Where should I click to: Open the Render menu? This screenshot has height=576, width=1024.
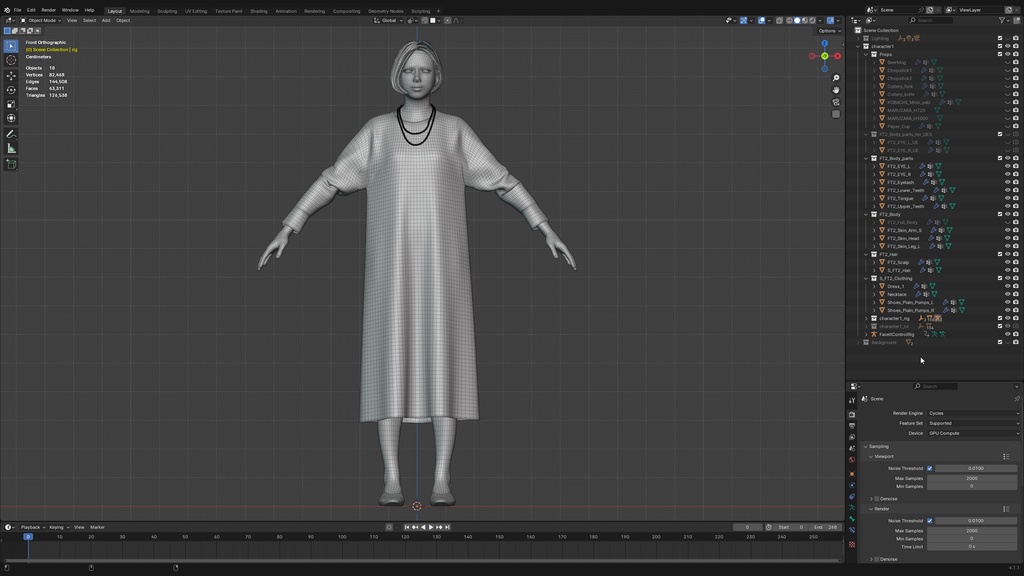(x=46, y=9)
